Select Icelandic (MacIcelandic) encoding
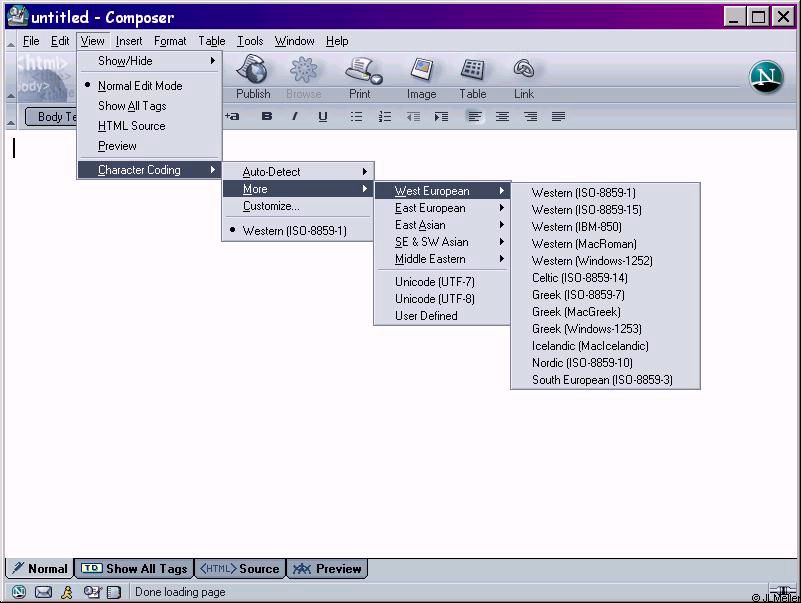The width and height of the screenshot is (801, 603). pos(605,346)
